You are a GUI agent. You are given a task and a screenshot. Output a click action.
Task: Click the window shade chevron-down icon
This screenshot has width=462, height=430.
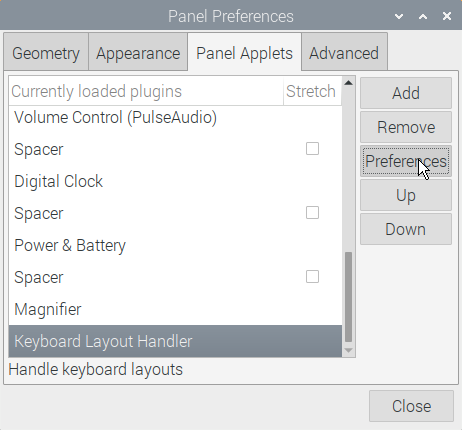399,16
